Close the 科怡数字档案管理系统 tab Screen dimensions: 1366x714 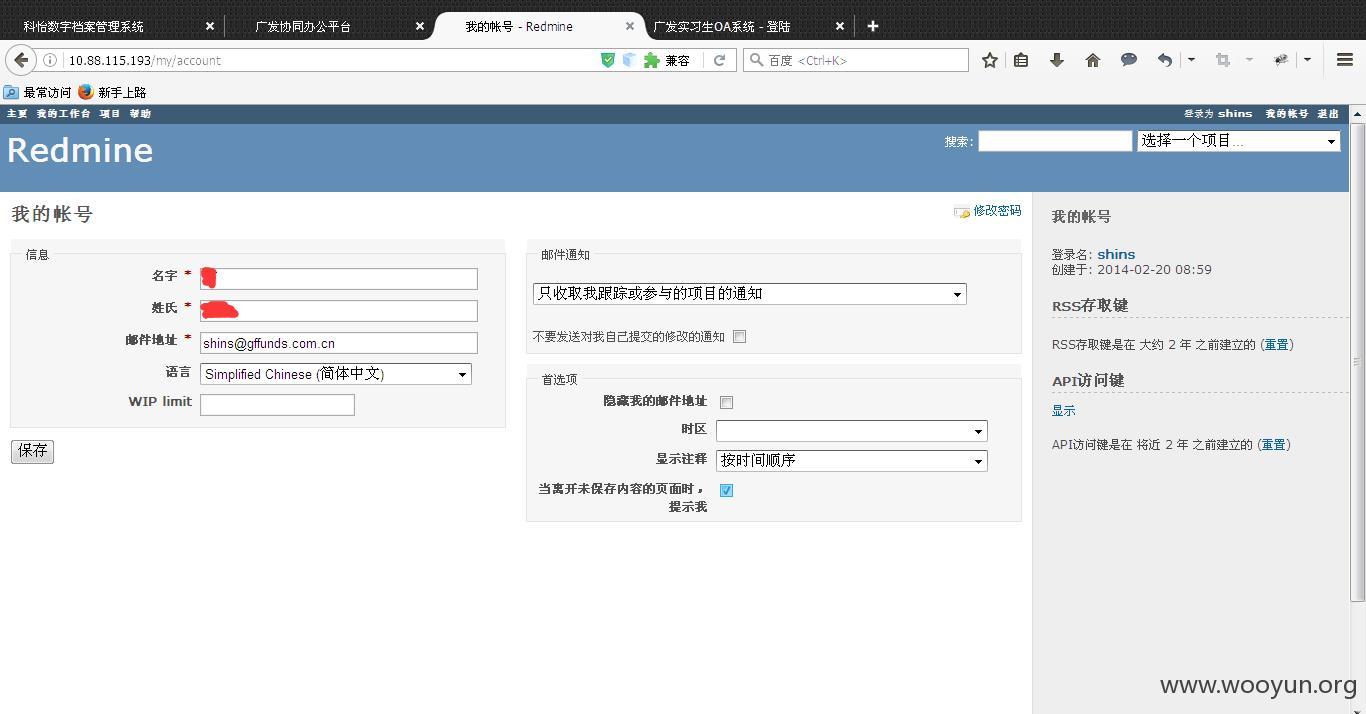[210, 26]
